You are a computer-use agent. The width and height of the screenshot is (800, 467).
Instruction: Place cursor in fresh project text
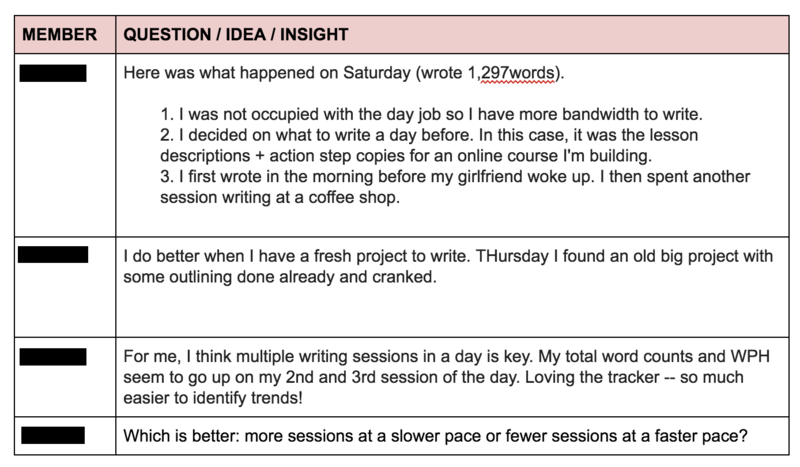click(x=448, y=266)
